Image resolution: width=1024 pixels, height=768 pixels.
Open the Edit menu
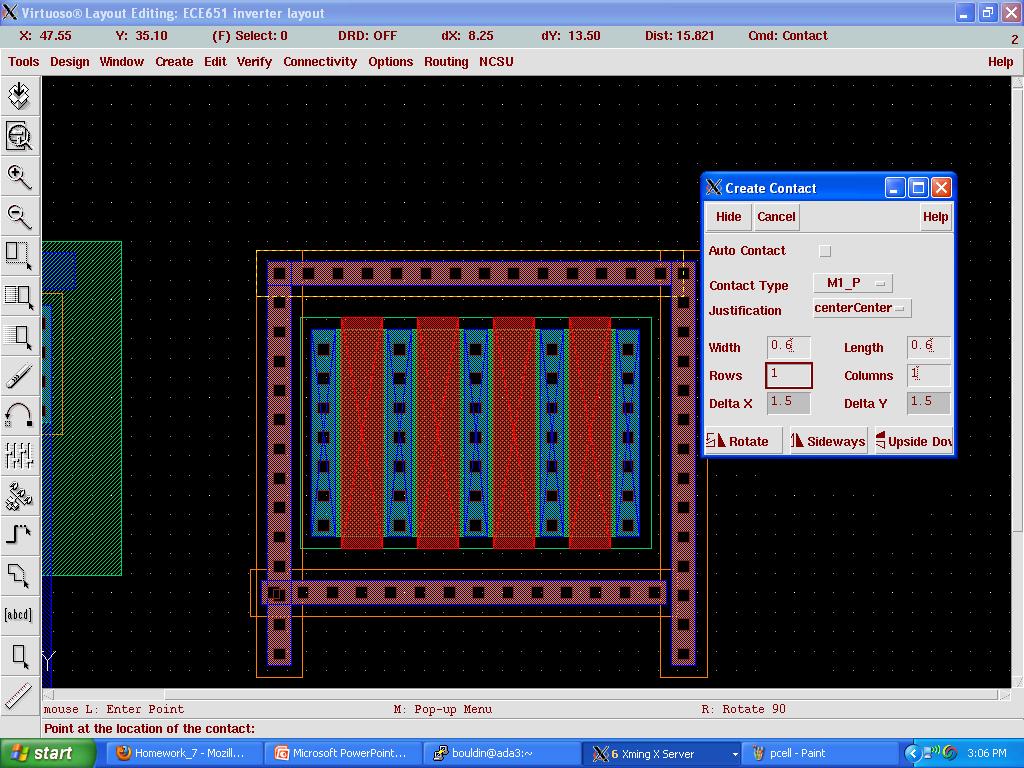(x=215, y=61)
